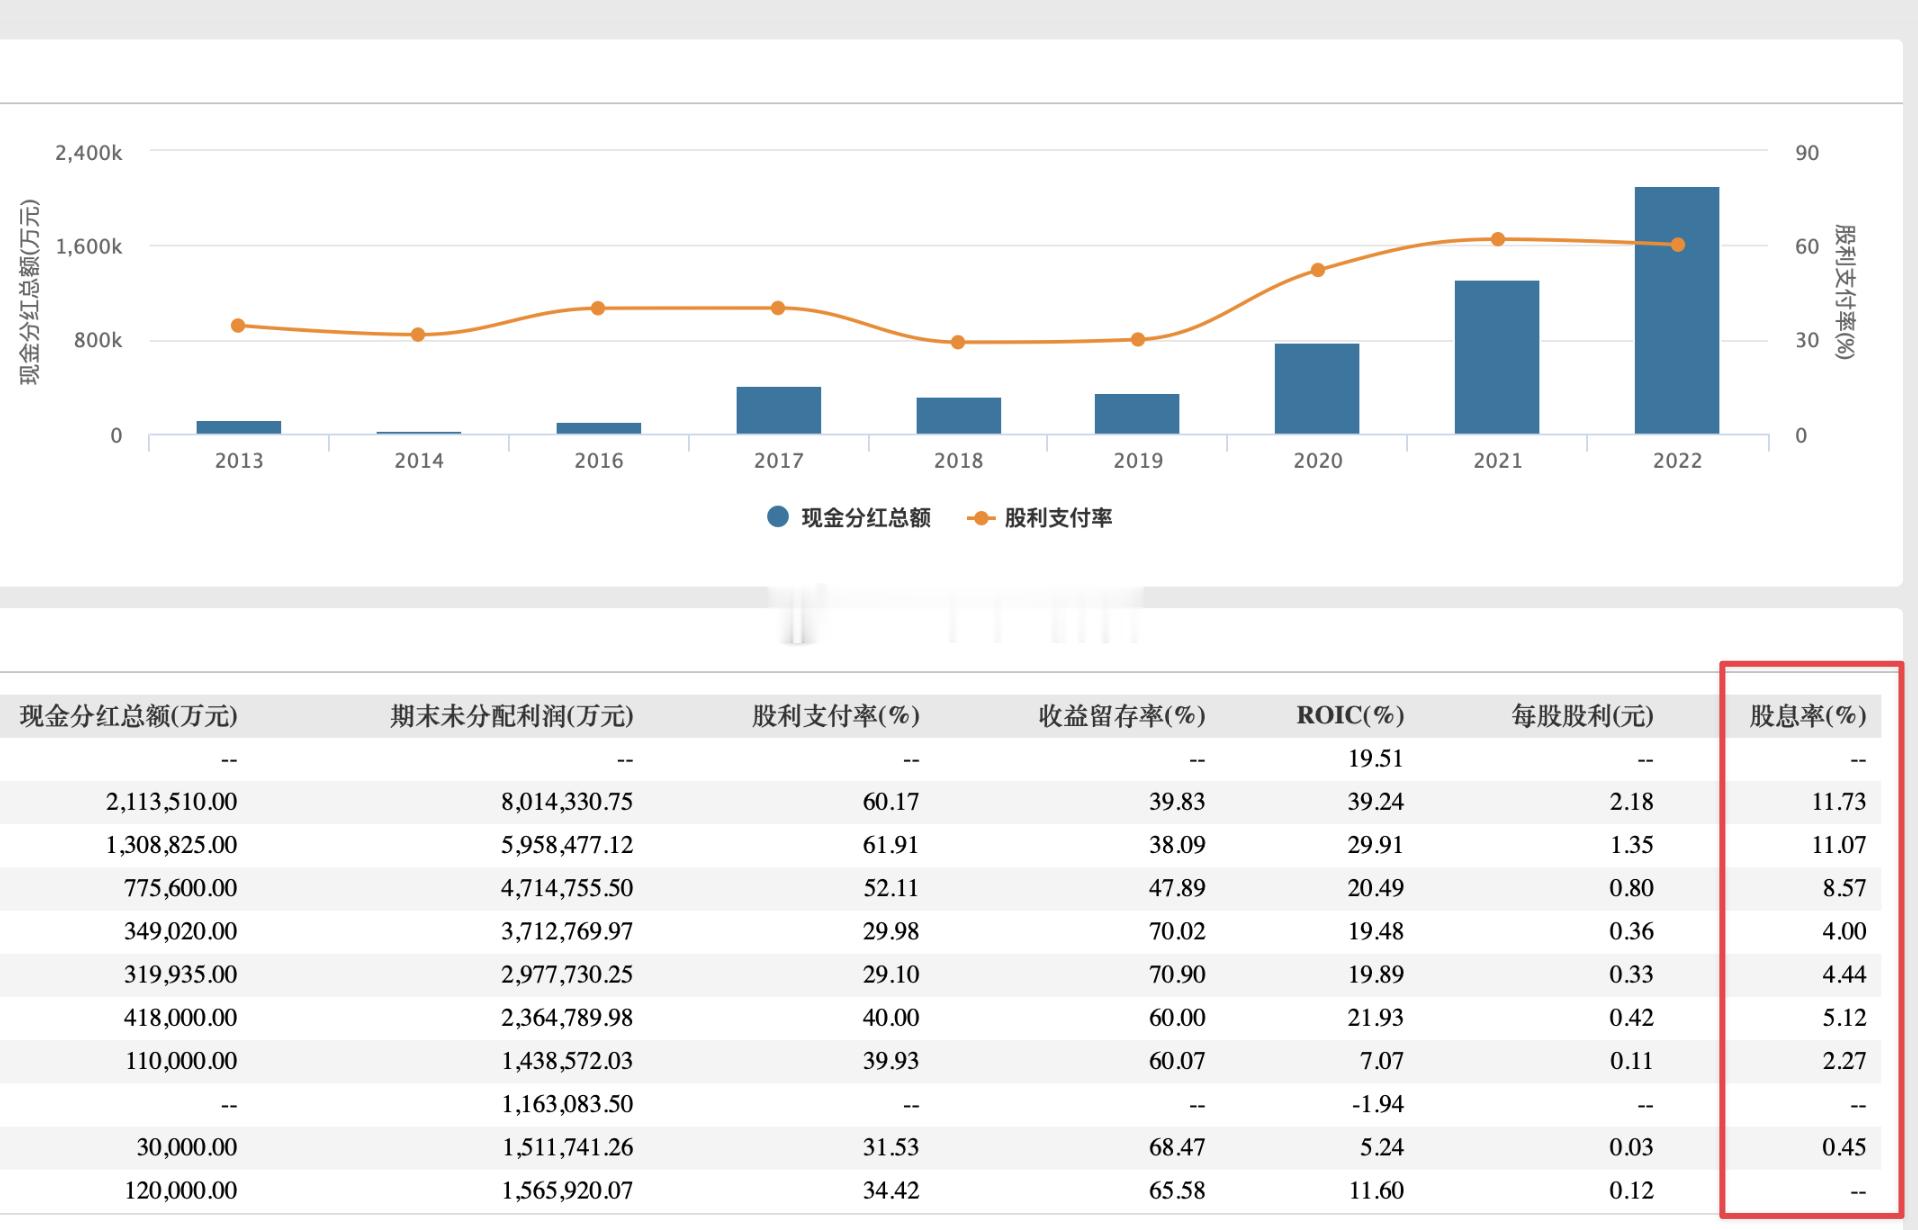Click the 每股股利(元) column header
1918x1230 pixels.
(1582, 716)
